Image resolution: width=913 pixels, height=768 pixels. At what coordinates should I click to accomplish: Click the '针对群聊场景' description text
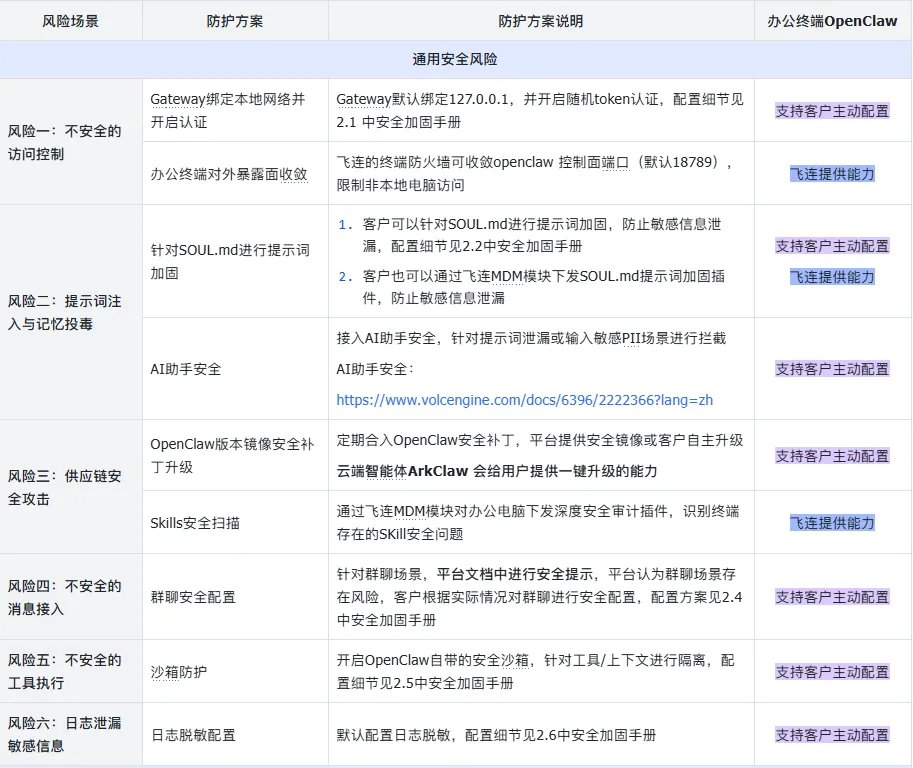click(x=539, y=597)
